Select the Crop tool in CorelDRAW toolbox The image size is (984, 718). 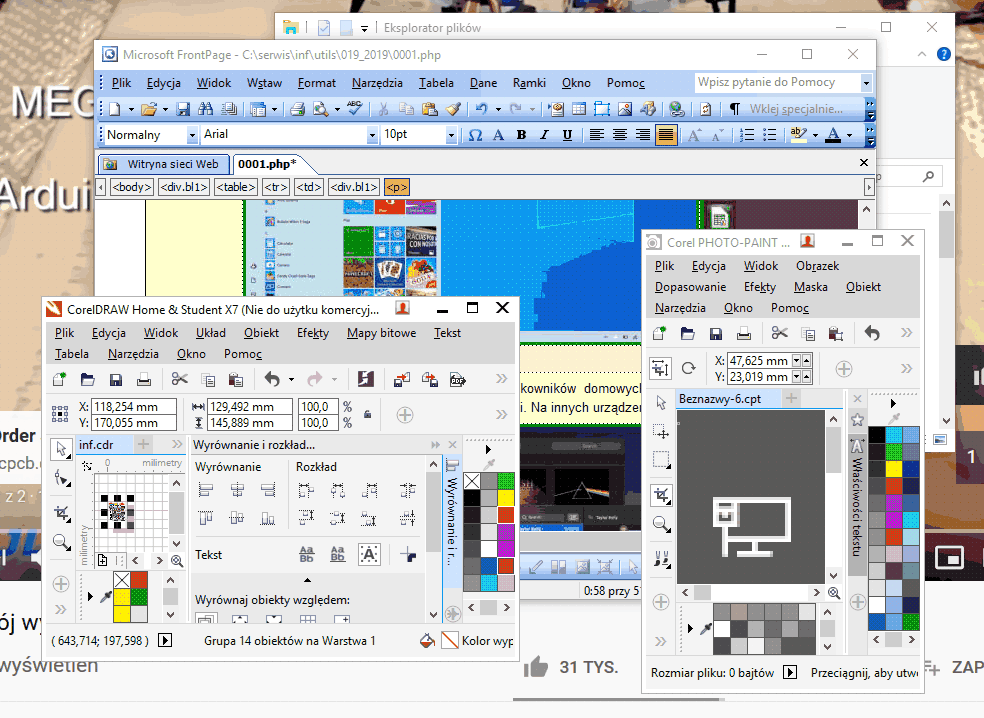coord(61,513)
